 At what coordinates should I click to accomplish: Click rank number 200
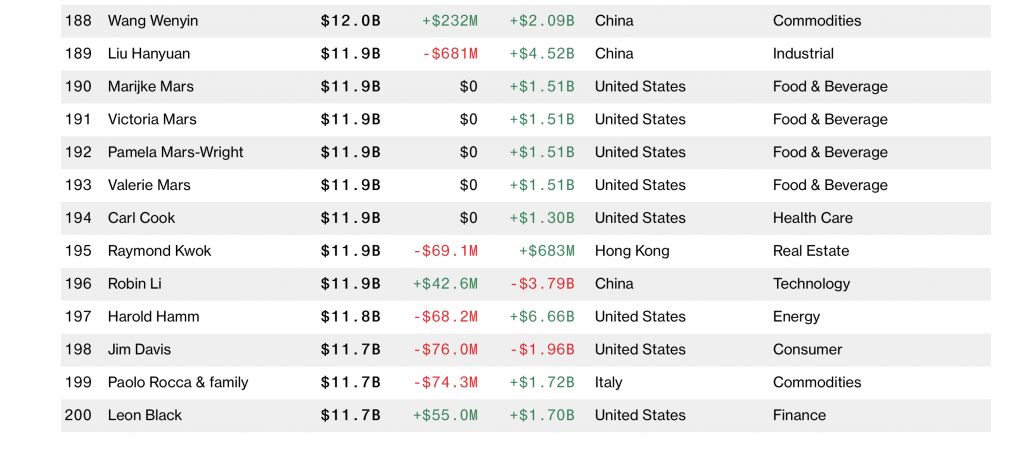77,416
